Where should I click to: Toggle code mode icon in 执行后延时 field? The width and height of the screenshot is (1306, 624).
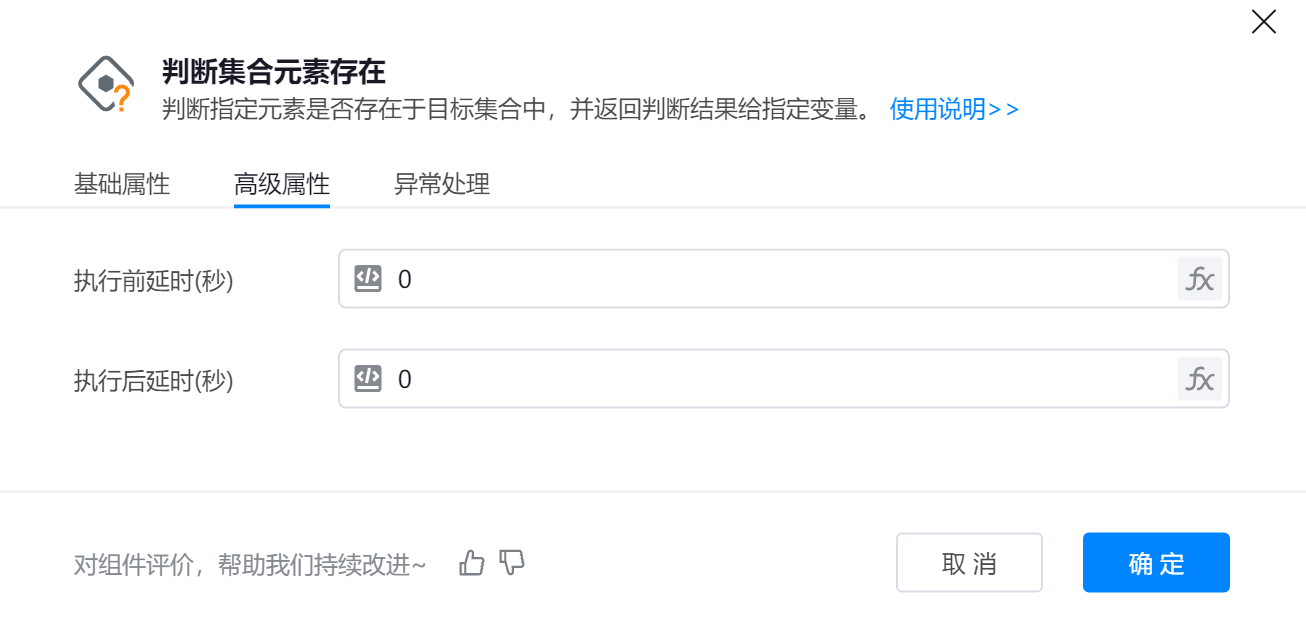[x=369, y=379]
